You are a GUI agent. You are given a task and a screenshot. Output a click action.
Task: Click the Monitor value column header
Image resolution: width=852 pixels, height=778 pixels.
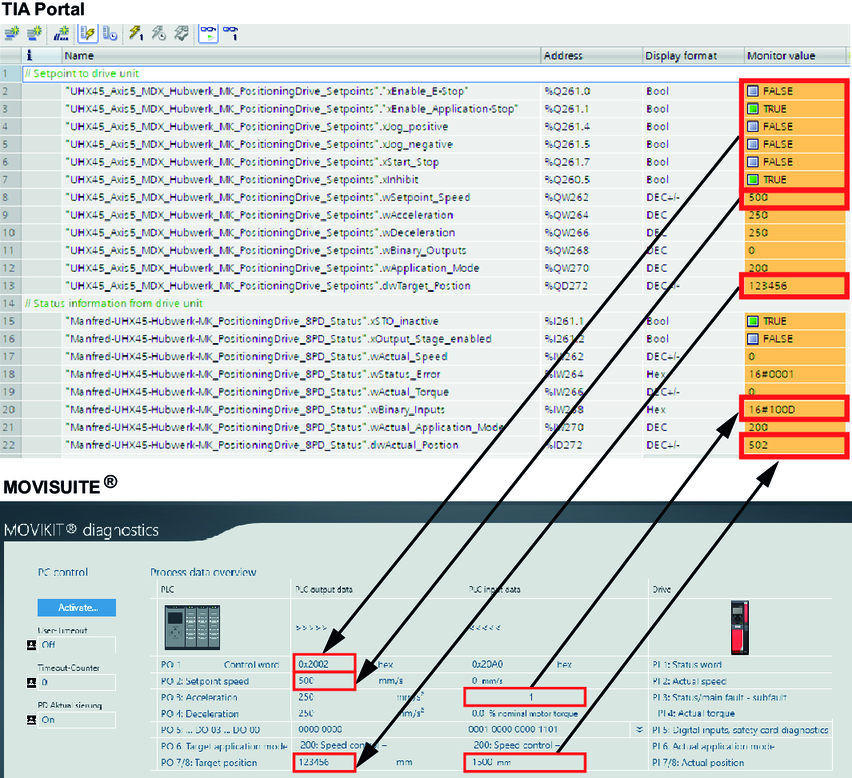coord(780,56)
